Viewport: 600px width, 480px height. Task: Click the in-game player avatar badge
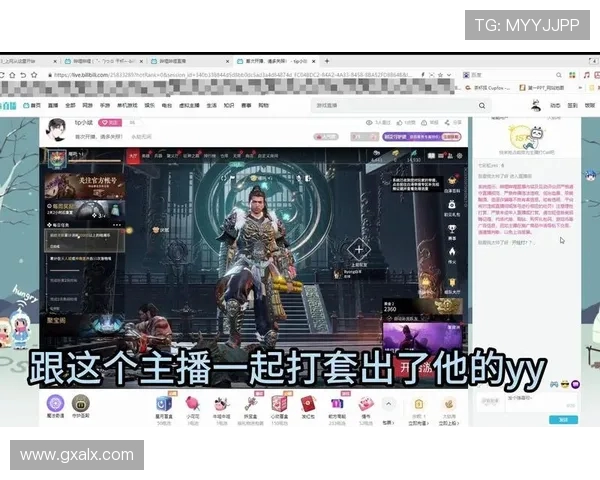point(57,158)
